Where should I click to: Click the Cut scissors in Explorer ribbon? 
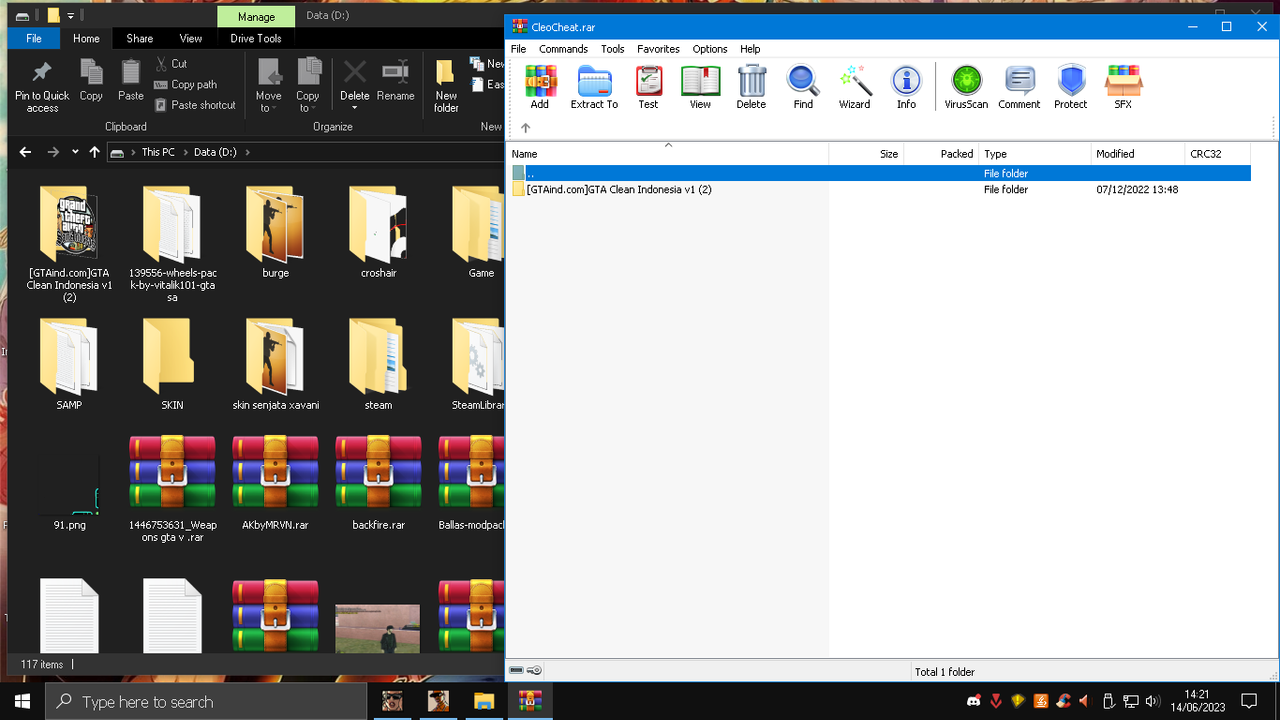[171, 64]
